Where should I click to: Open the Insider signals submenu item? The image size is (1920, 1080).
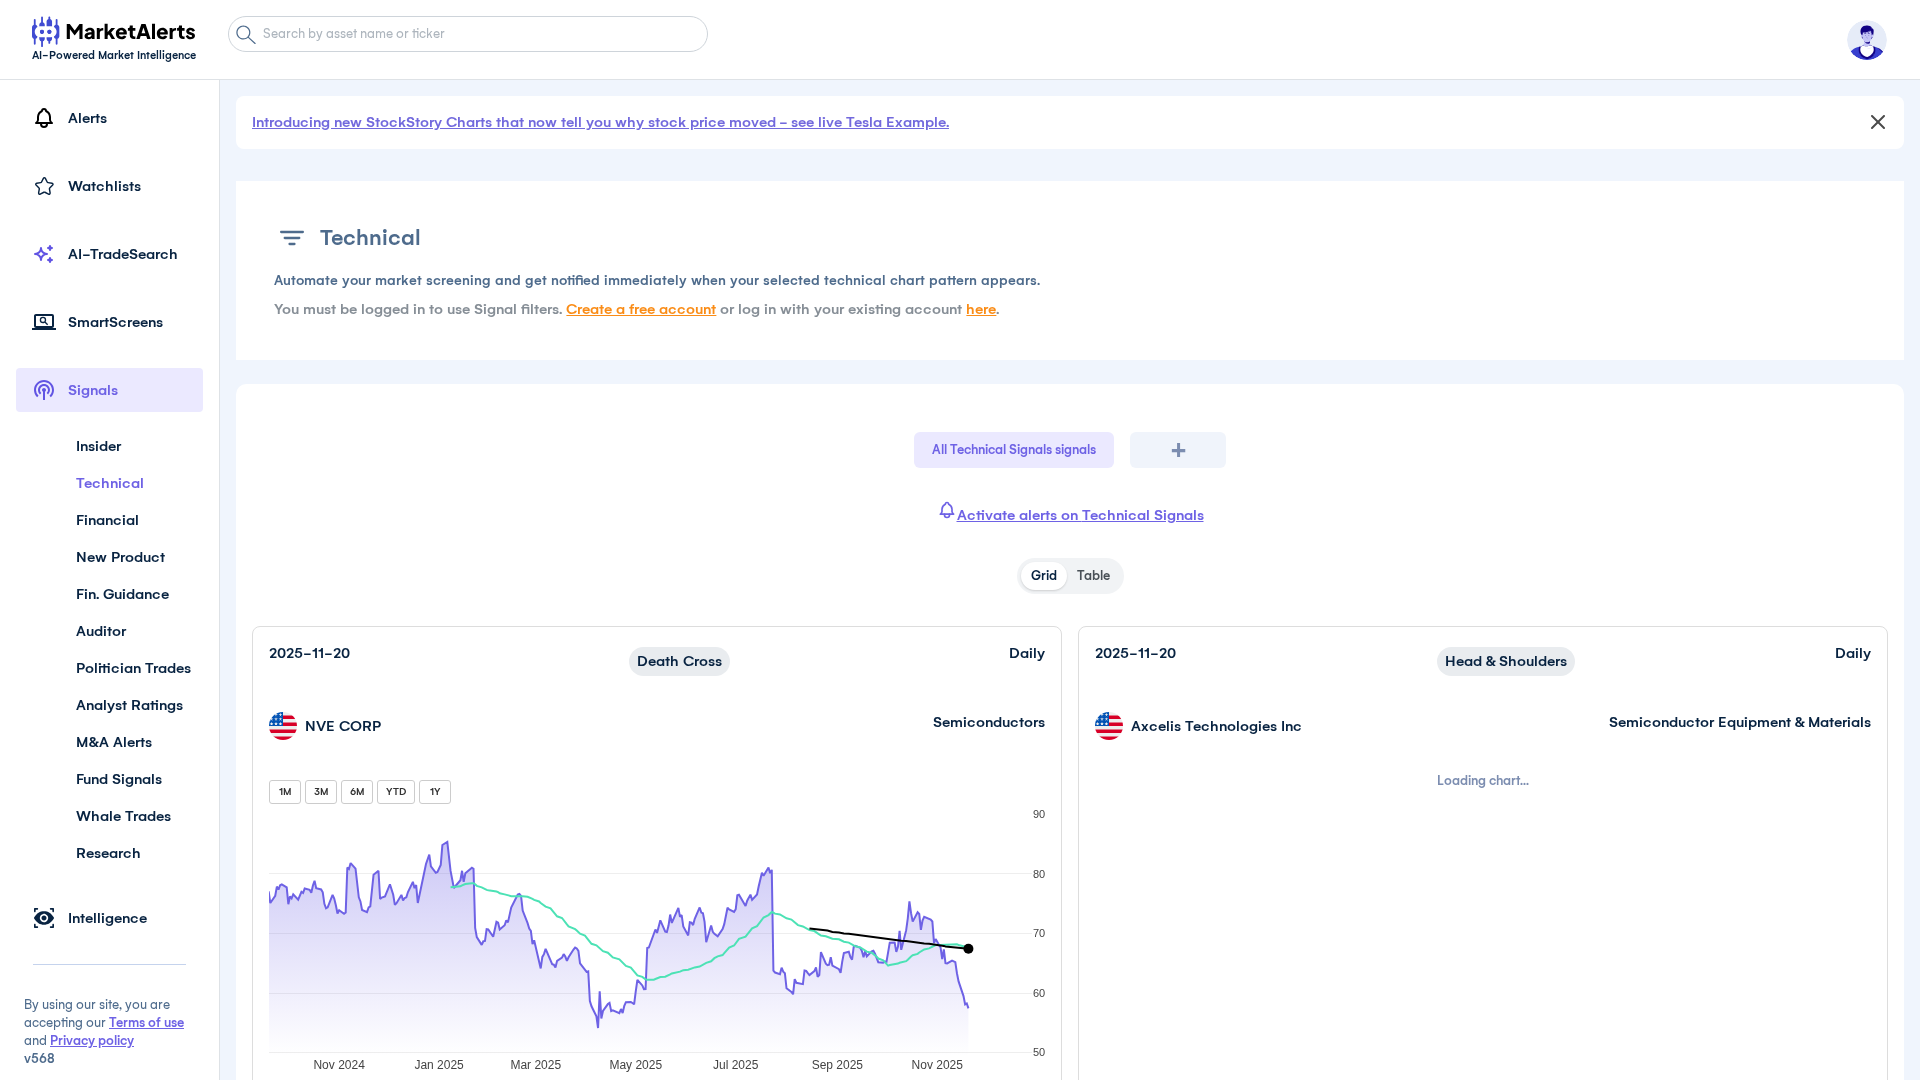pyautogui.click(x=98, y=446)
